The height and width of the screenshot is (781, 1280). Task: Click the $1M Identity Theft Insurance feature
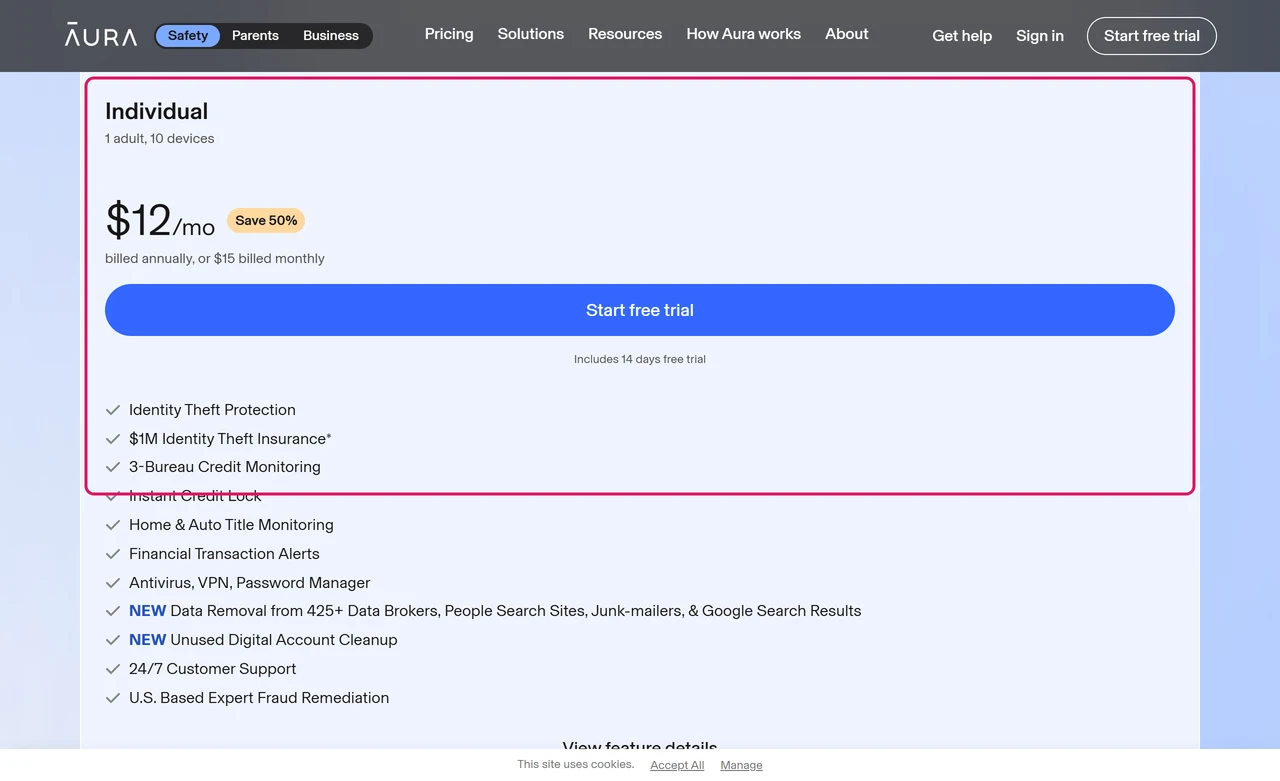[x=230, y=439]
